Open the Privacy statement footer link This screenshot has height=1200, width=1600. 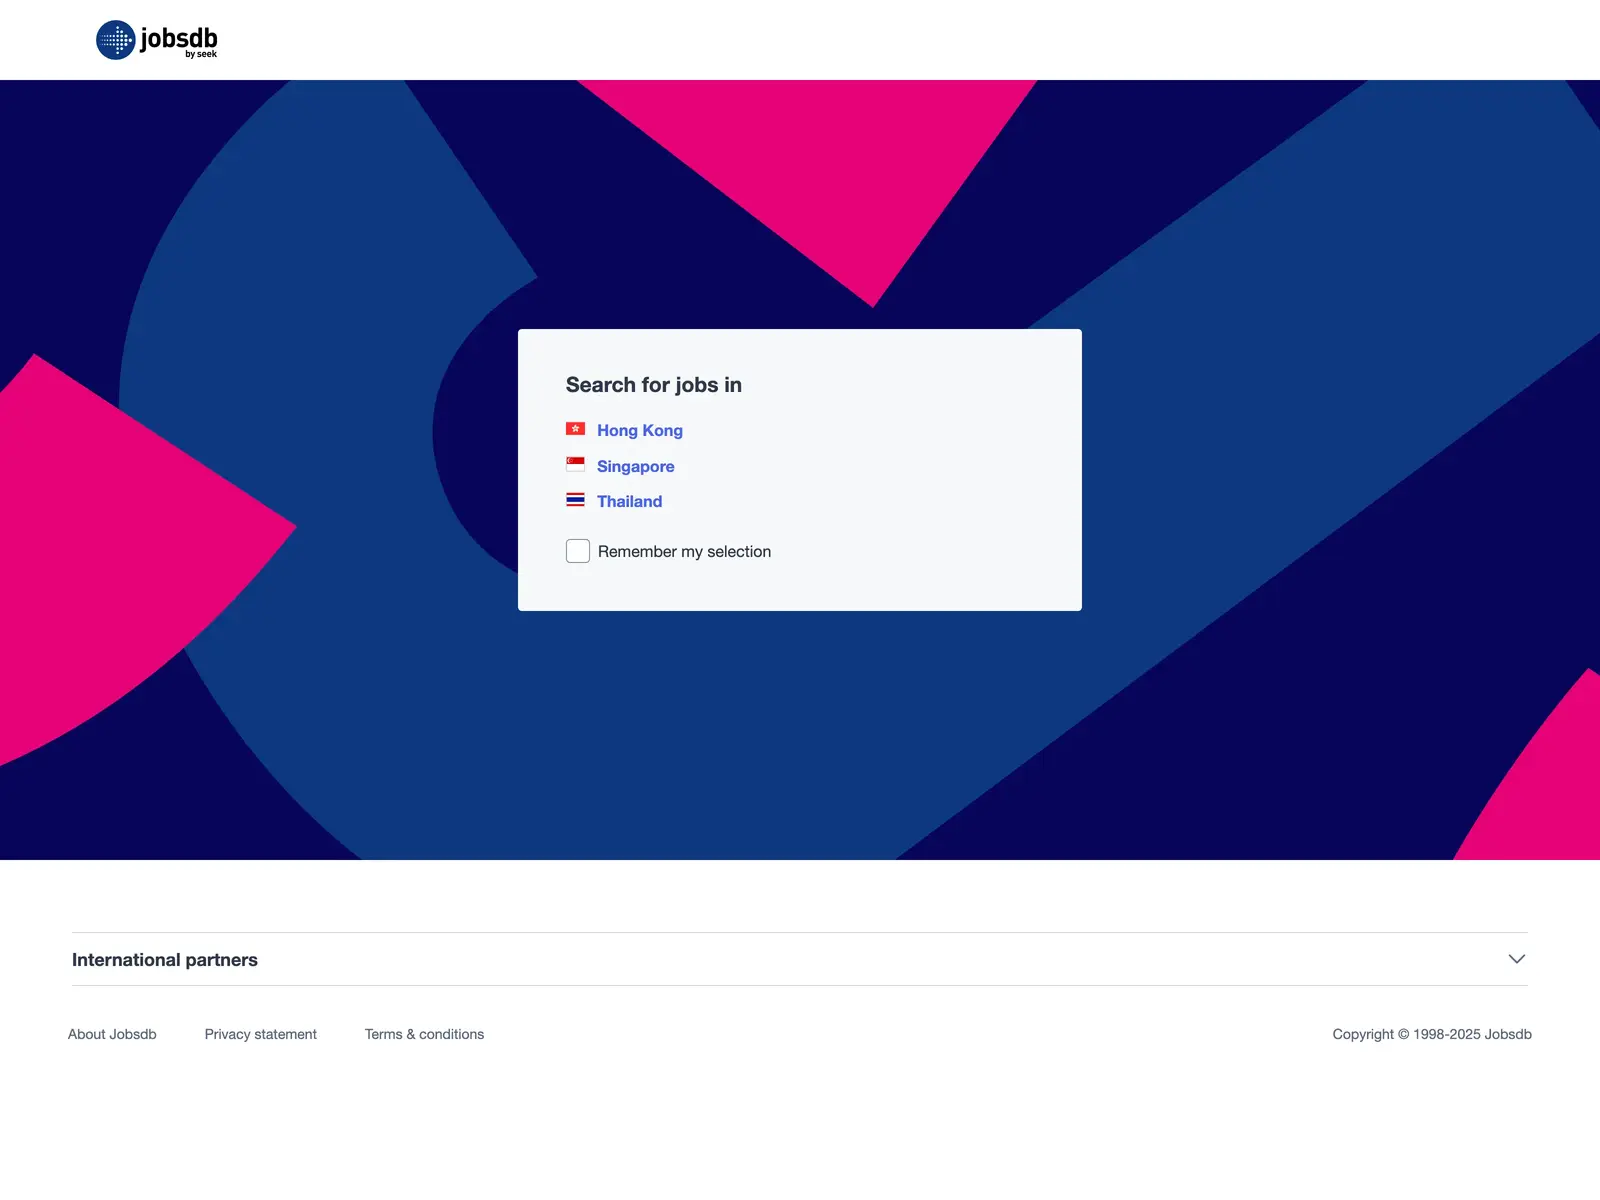pos(261,1034)
